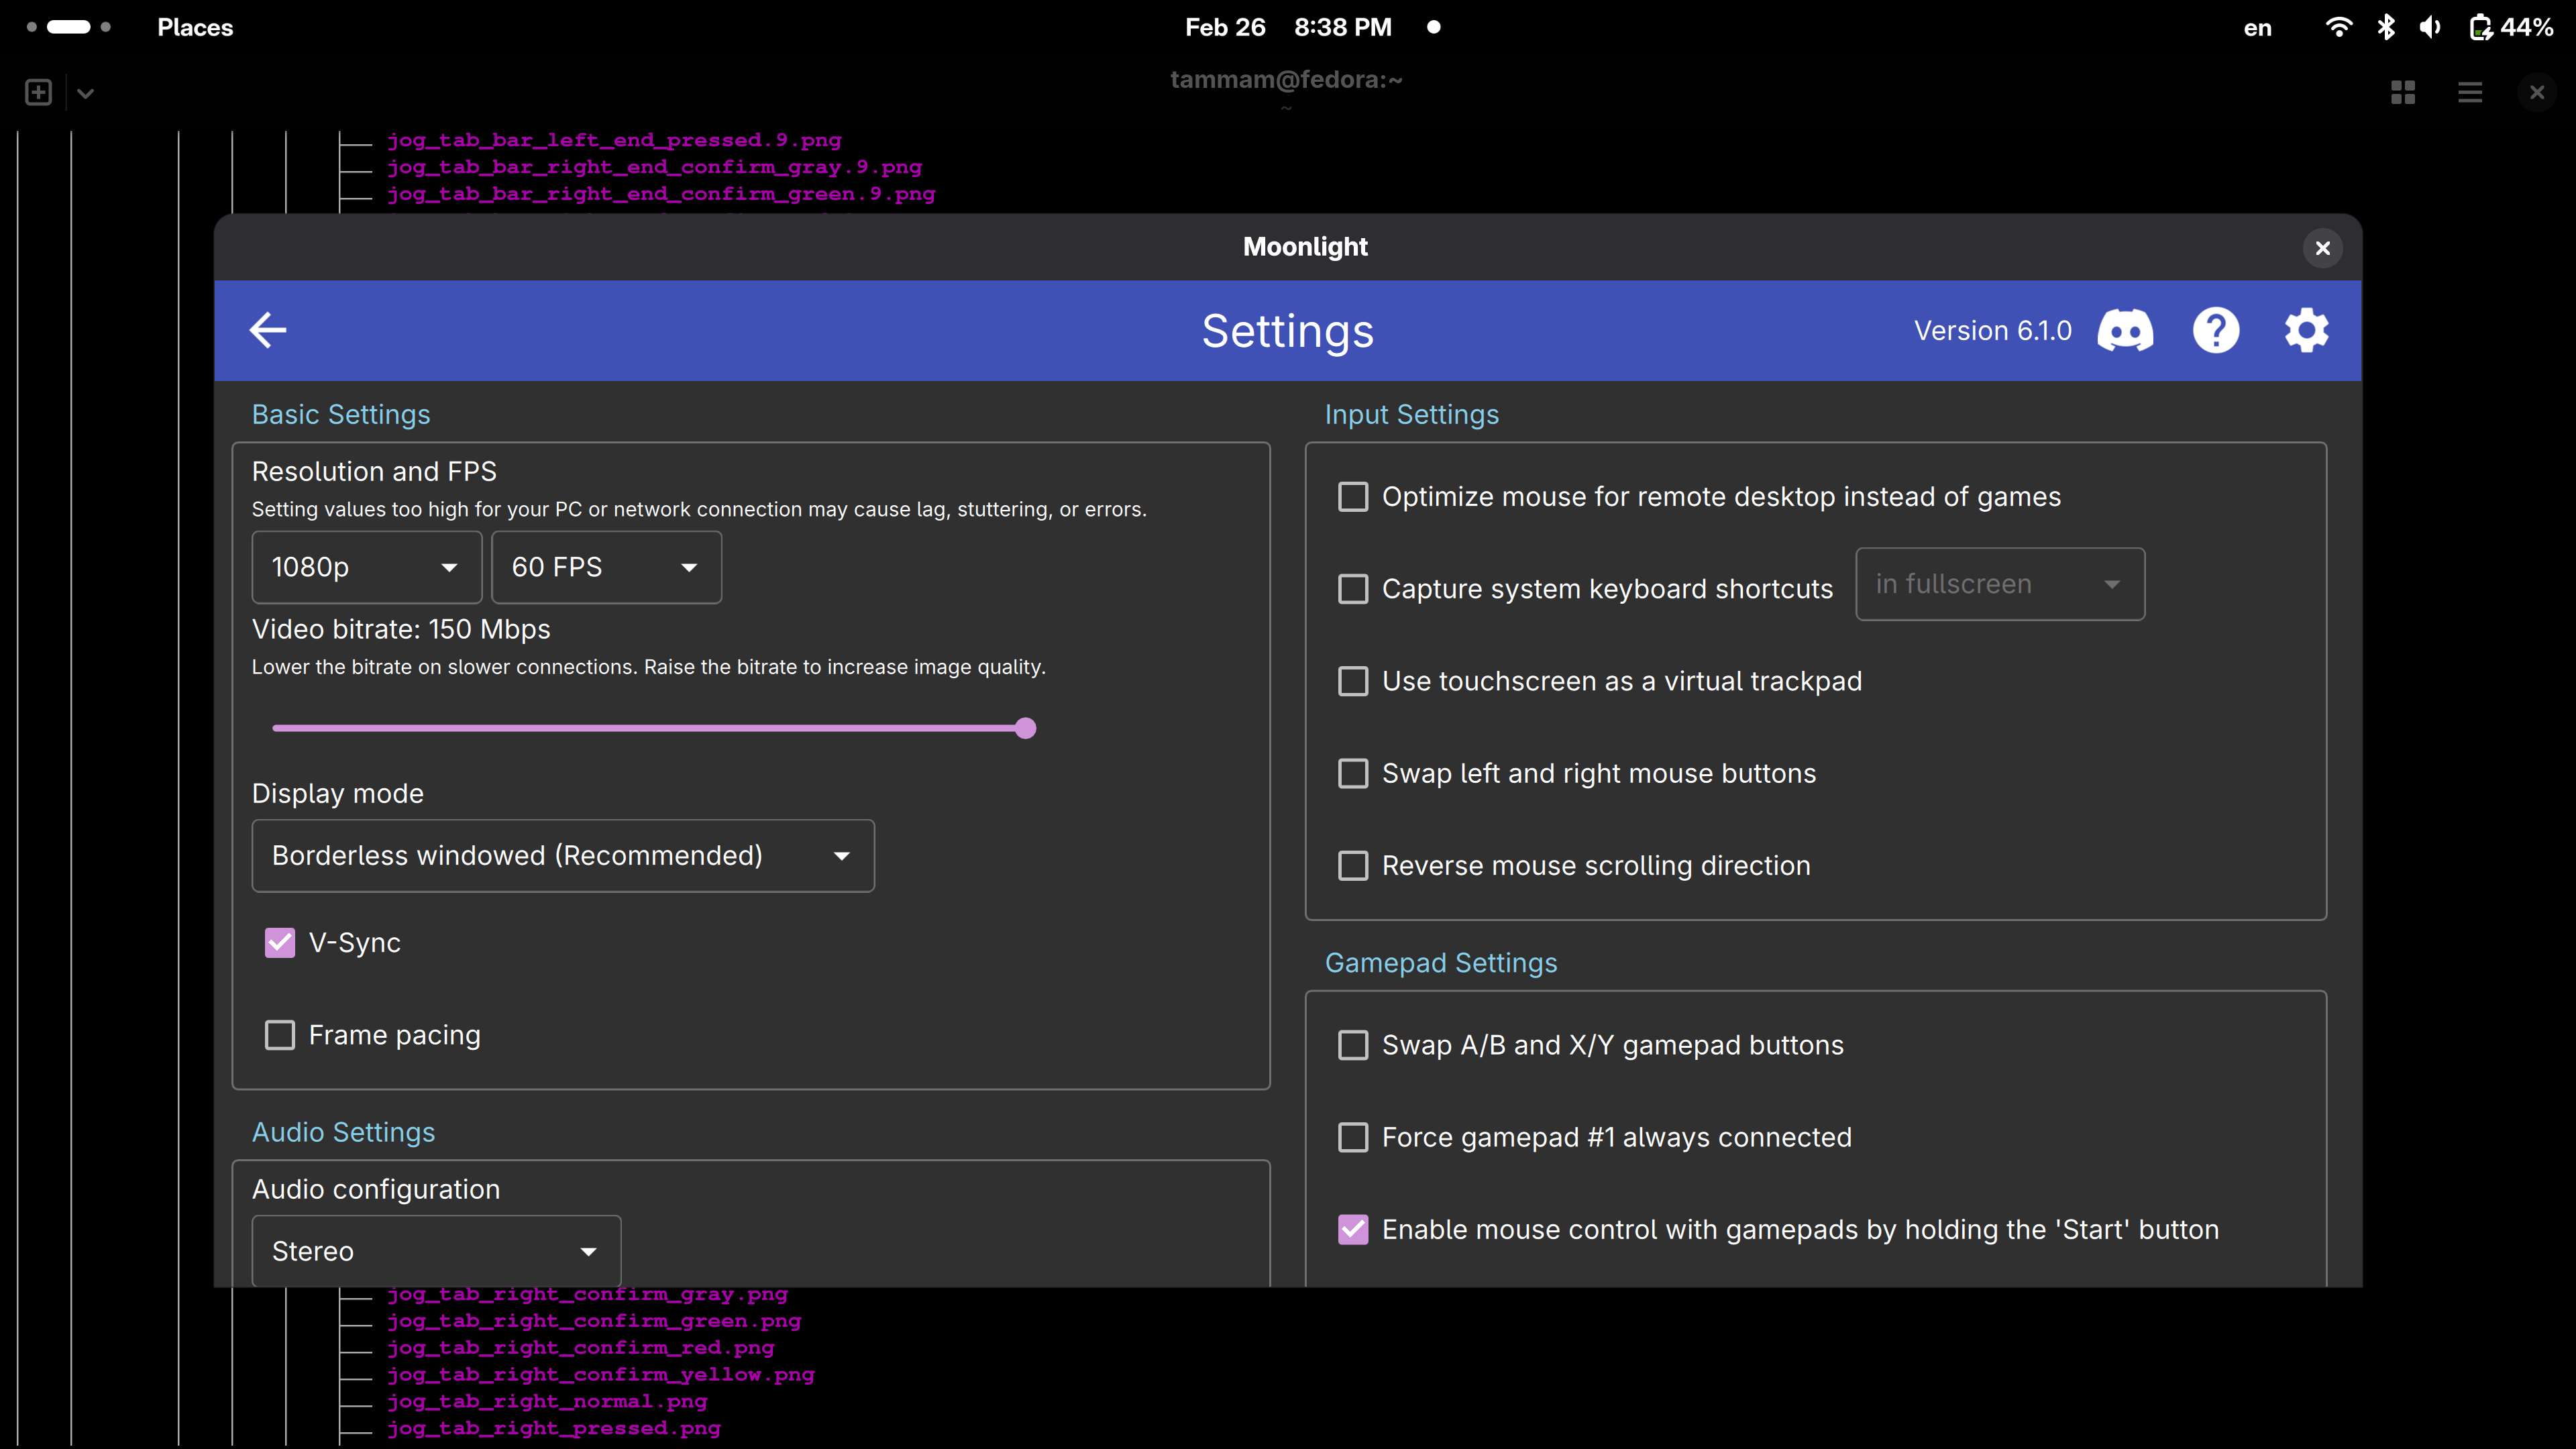
Task: Open the help question mark icon
Action: pos(2216,331)
